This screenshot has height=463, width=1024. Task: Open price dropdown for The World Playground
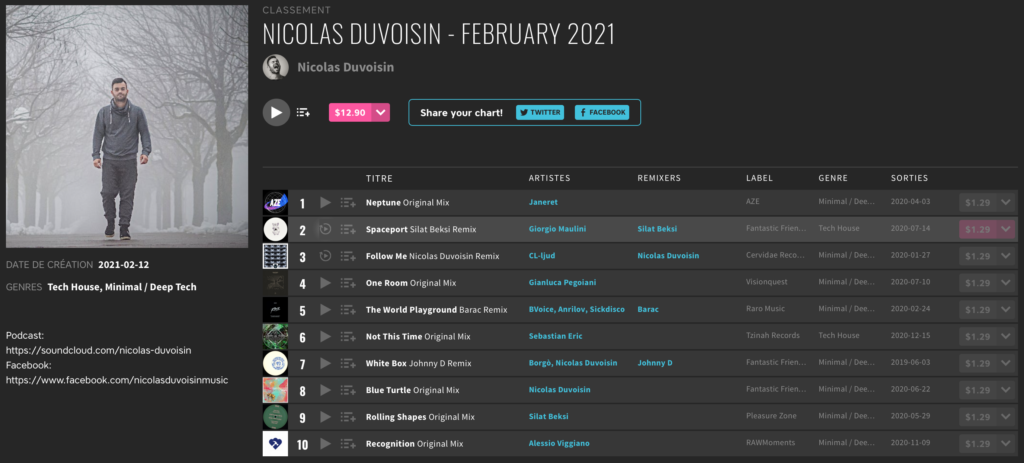(x=1006, y=310)
